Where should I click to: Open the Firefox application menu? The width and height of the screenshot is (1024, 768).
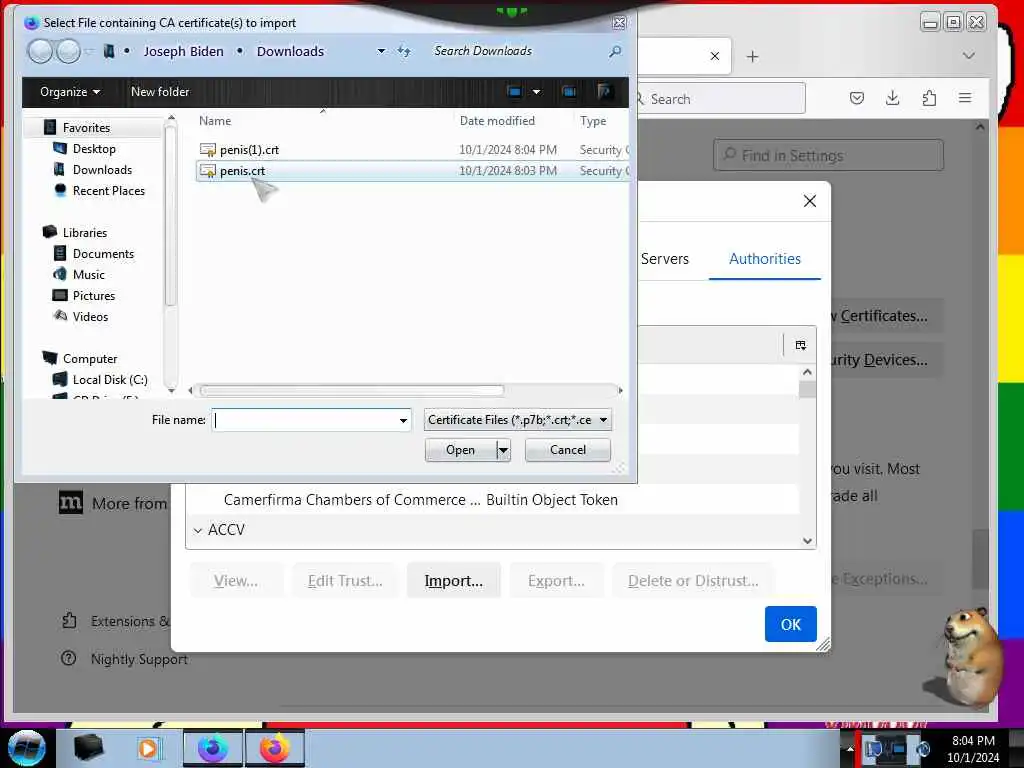(965, 99)
